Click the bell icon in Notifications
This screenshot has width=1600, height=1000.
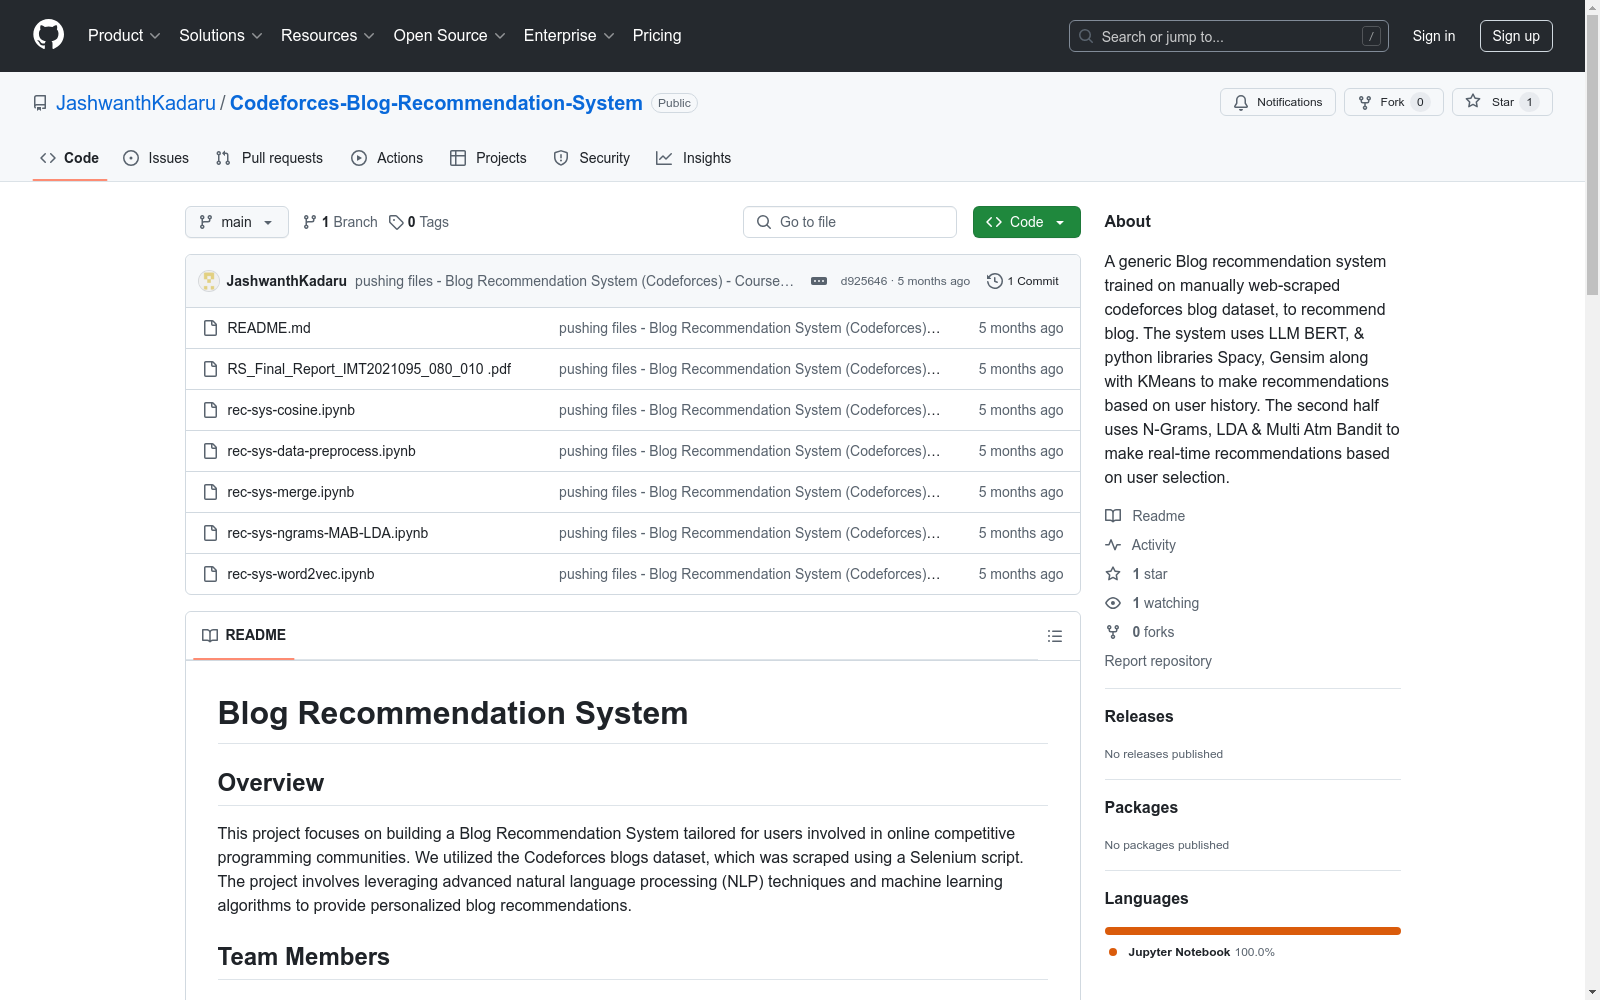(x=1241, y=102)
